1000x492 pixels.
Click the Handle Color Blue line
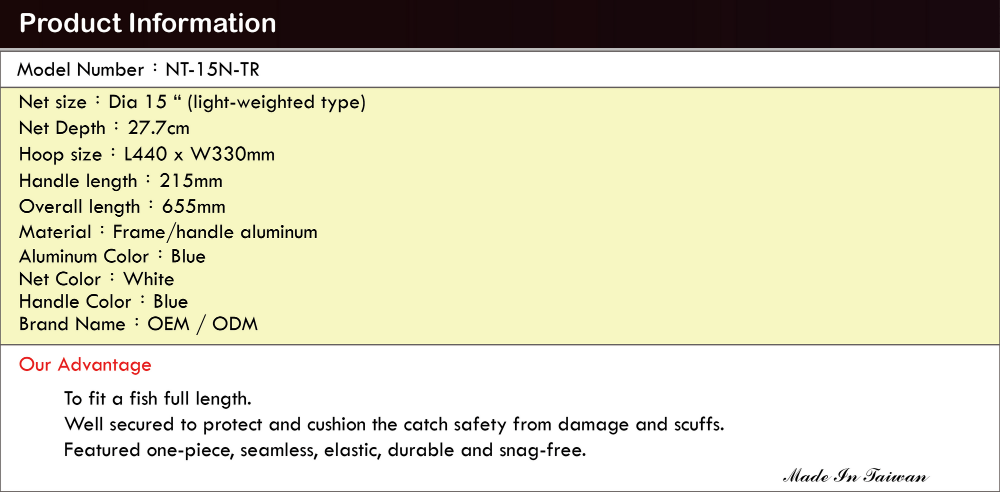[x=103, y=301]
